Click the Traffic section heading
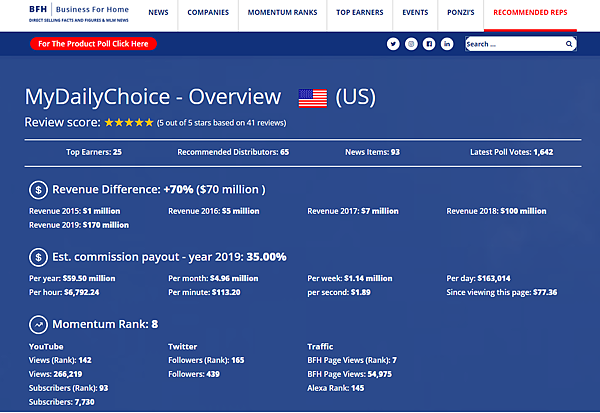 pyautogui.click(x=320, y=346)
